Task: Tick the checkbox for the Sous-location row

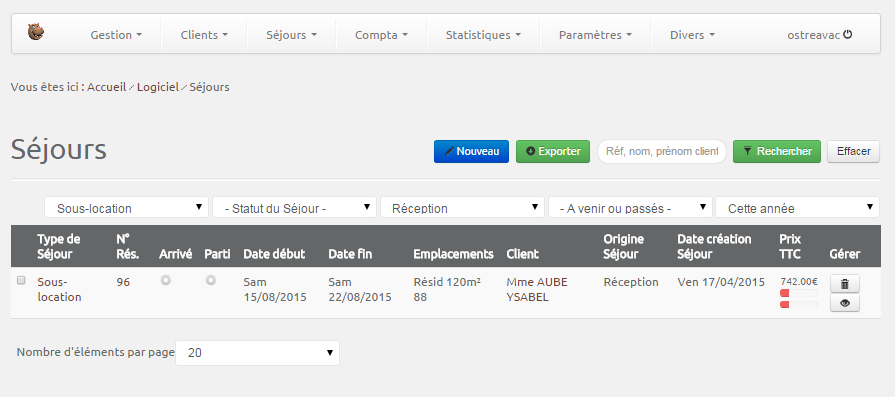Action: coord(21,280)
